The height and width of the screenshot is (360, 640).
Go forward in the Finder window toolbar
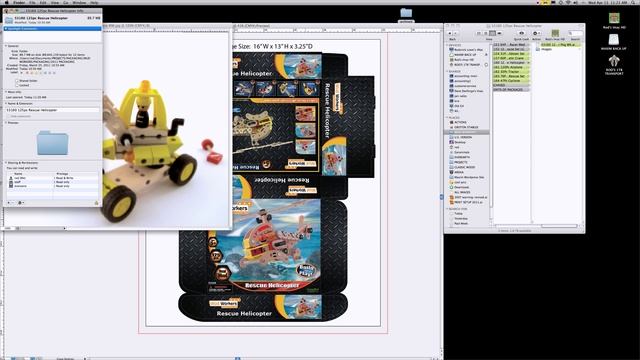pos(456,33)
